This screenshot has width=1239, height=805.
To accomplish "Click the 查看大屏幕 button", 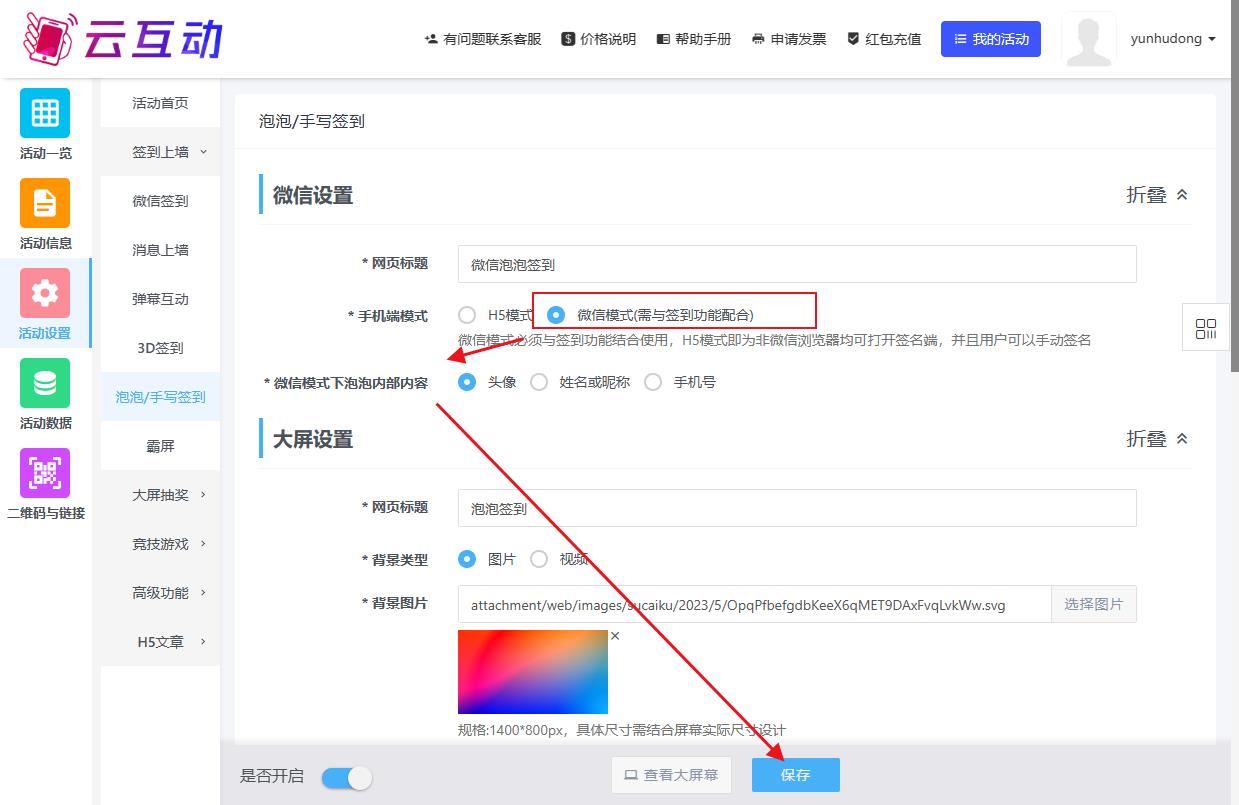I will (x=671, y=775).
